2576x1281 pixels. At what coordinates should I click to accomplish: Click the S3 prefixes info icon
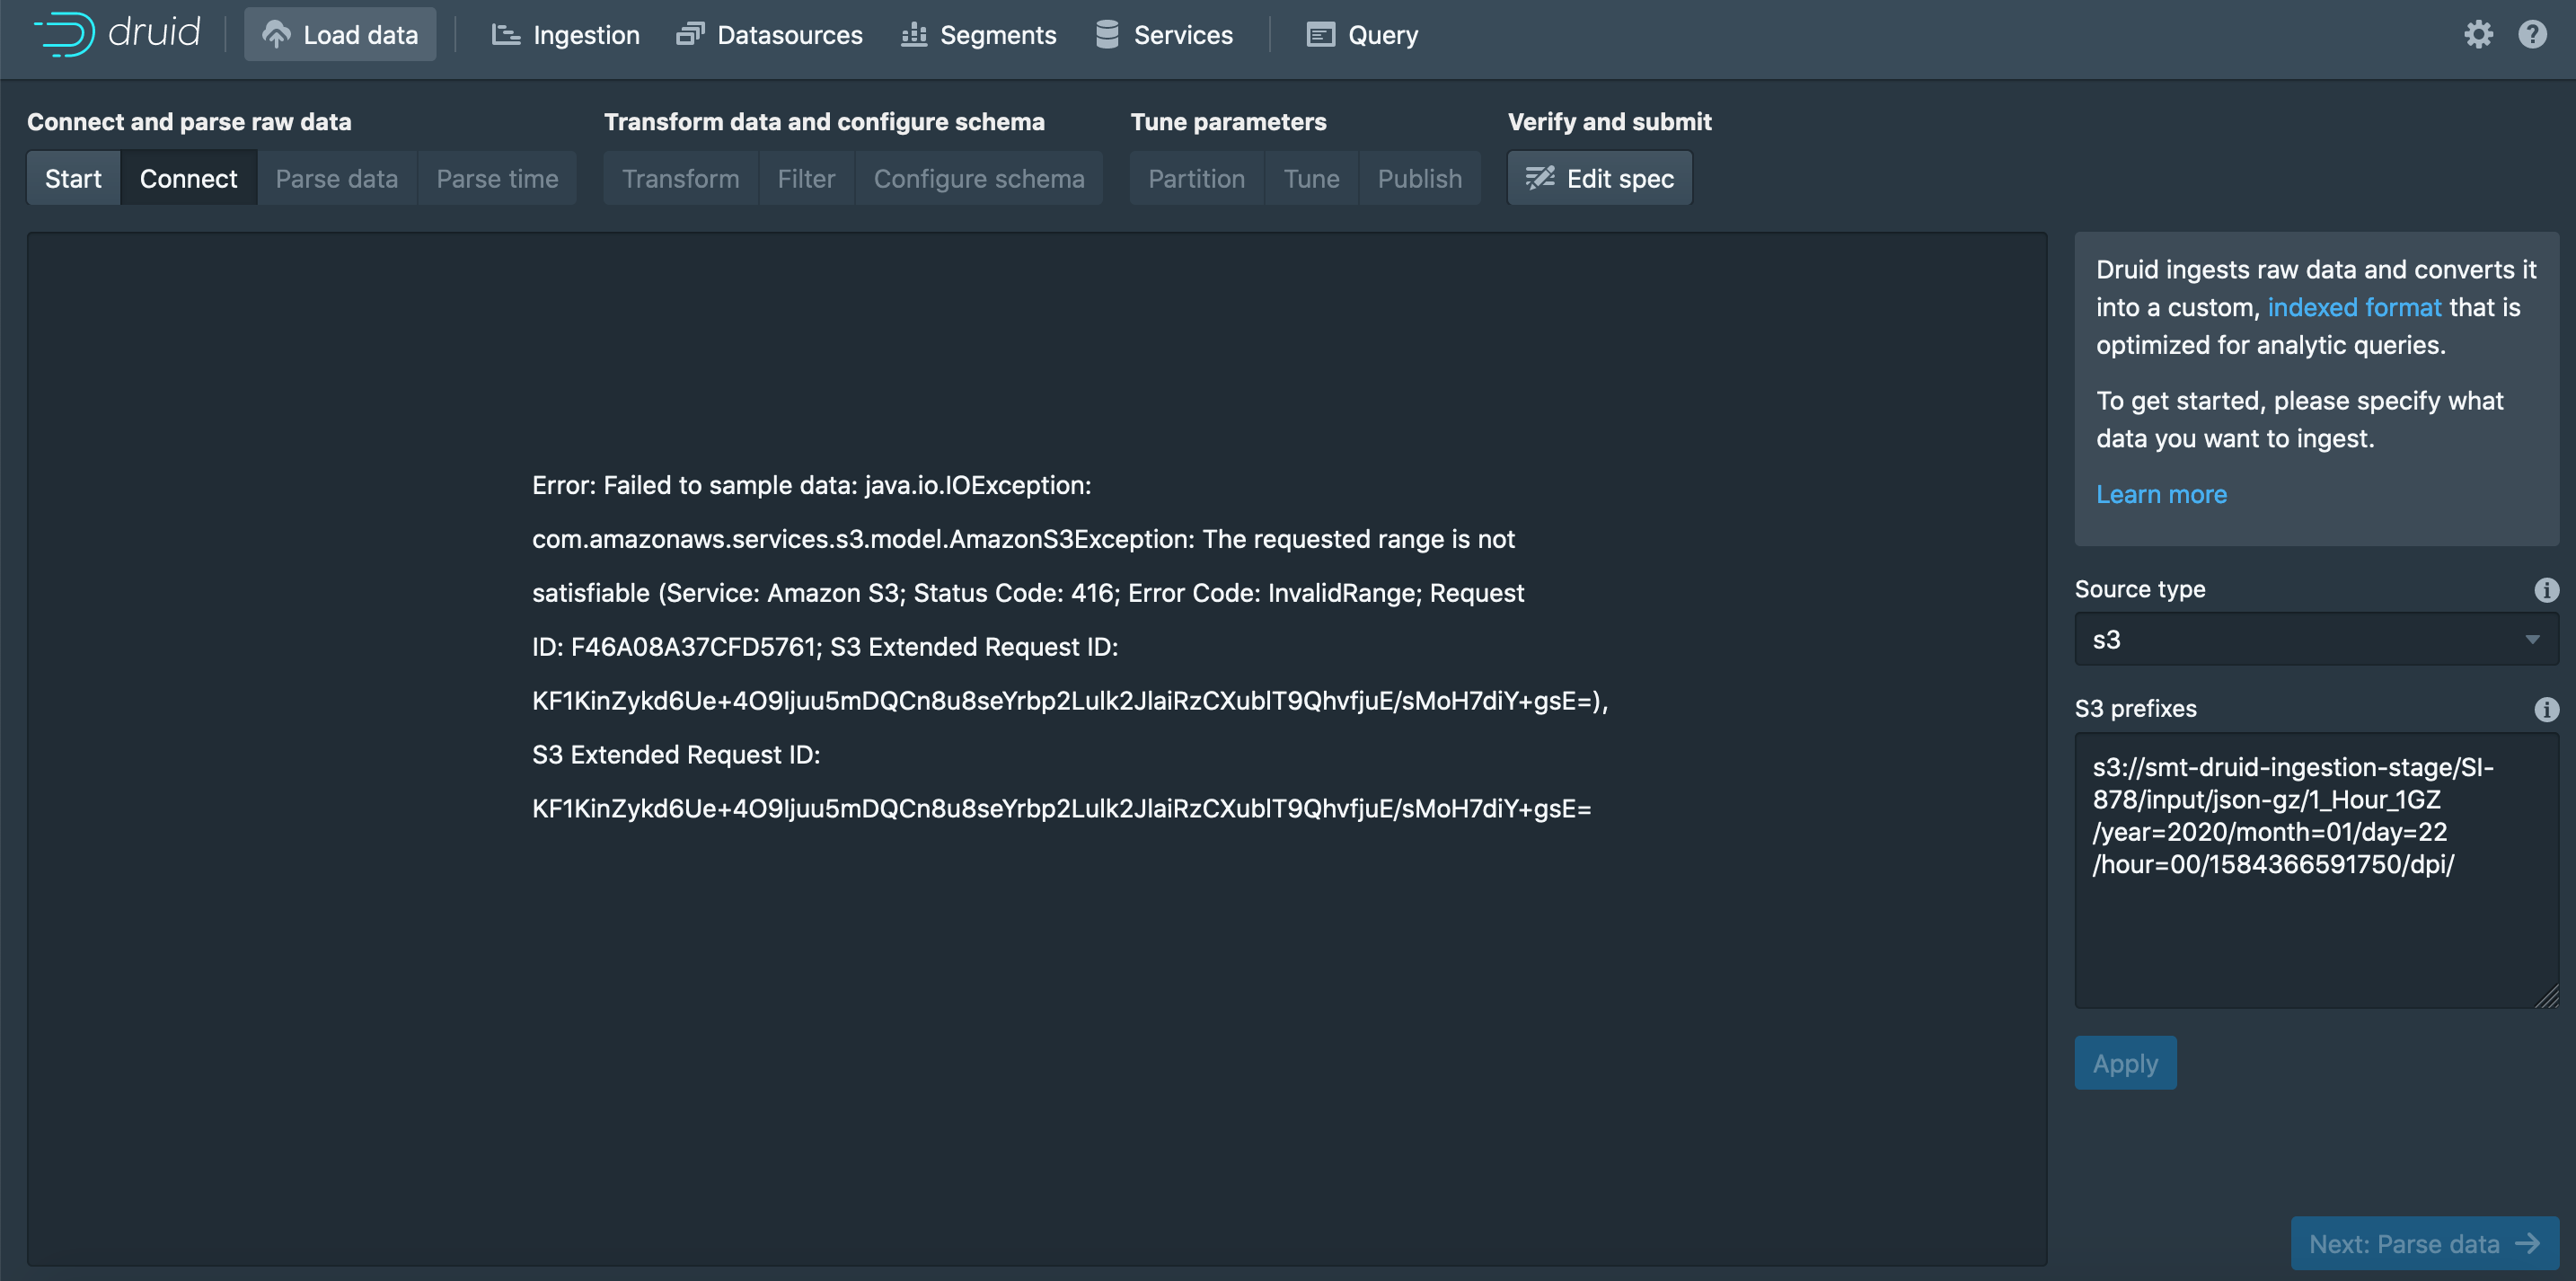point(2546,709)
